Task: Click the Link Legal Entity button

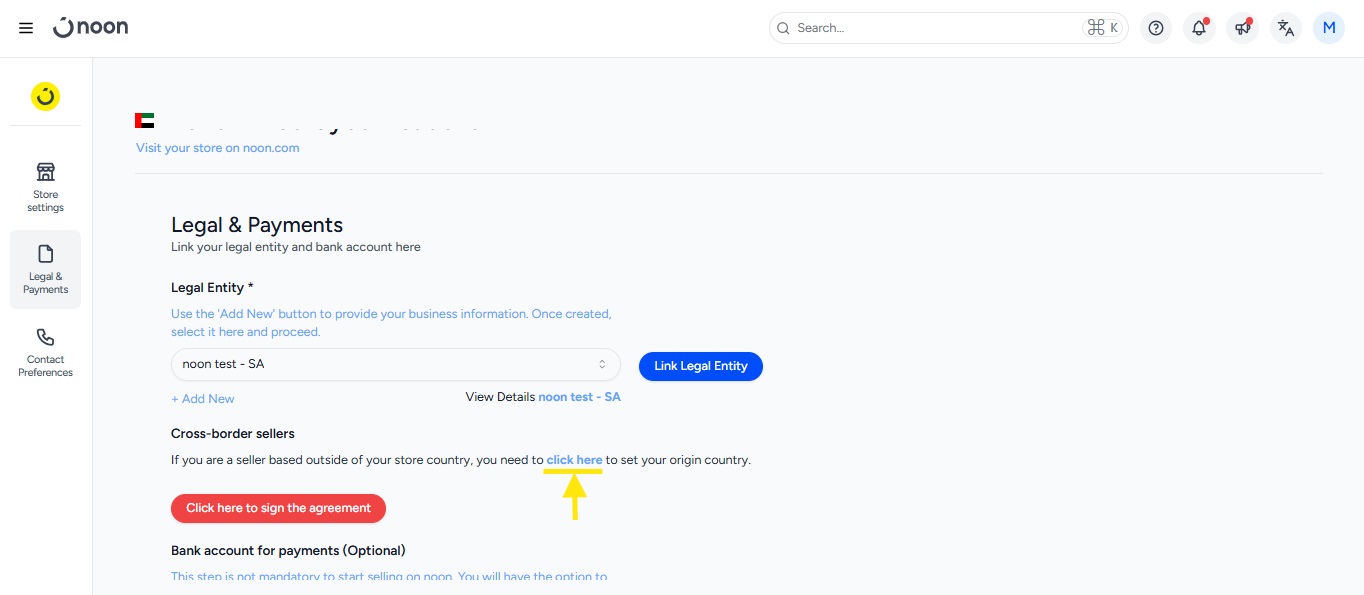Action: click(x=700, y=366)
